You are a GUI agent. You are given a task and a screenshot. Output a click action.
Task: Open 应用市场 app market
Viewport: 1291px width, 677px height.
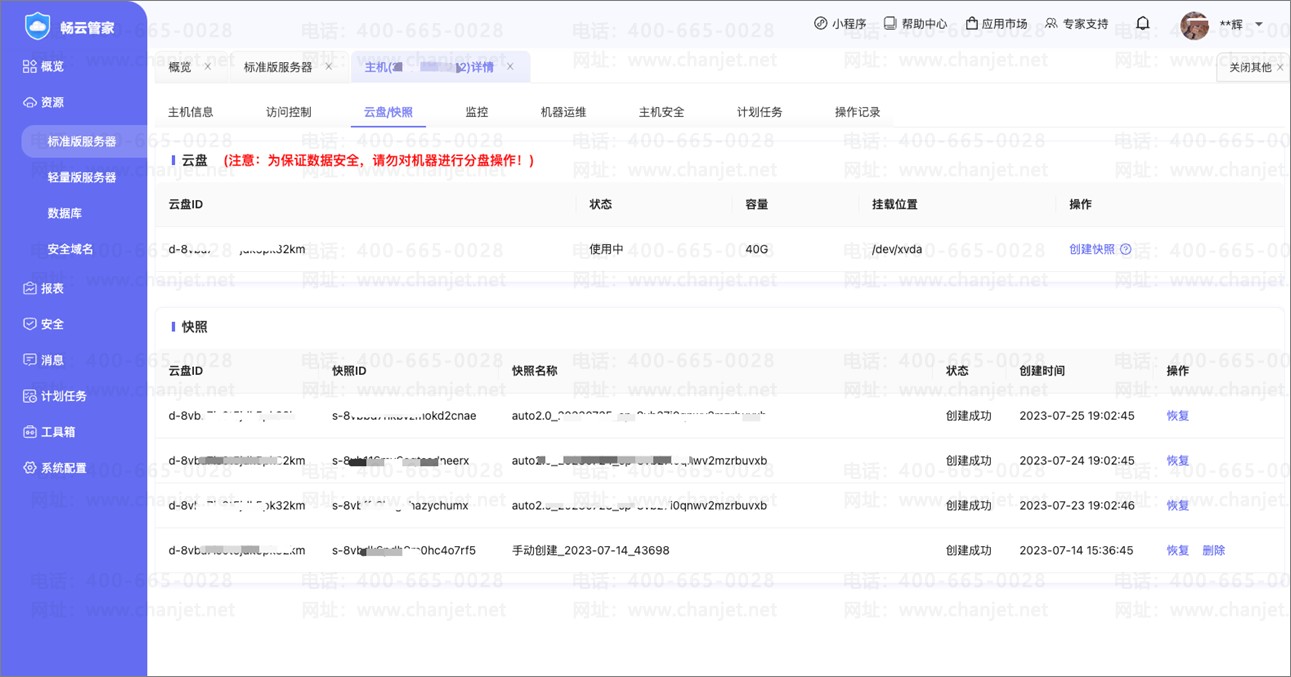[x=971, y=23]
